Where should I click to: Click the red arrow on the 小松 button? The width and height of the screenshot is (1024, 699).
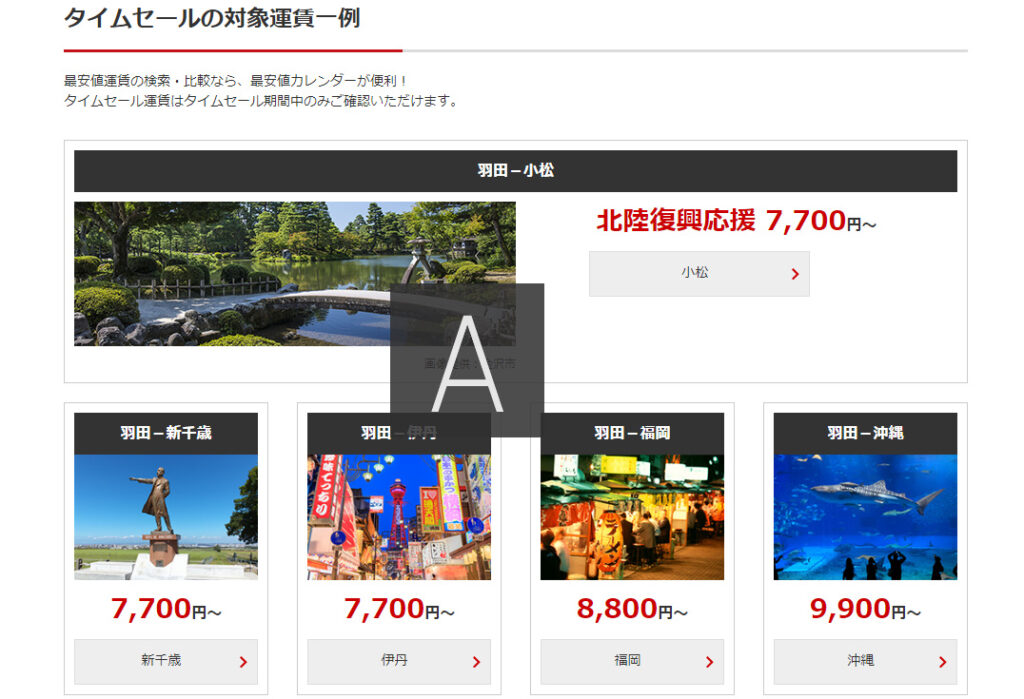pos(795,274)
